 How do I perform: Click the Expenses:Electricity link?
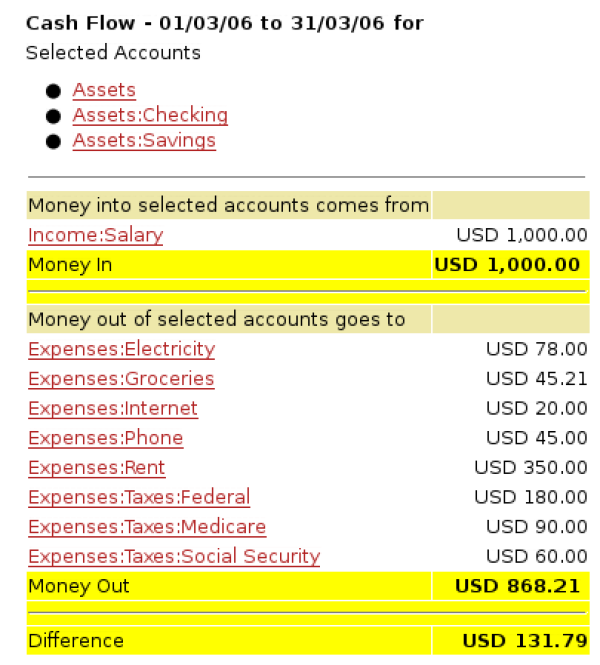121,350
